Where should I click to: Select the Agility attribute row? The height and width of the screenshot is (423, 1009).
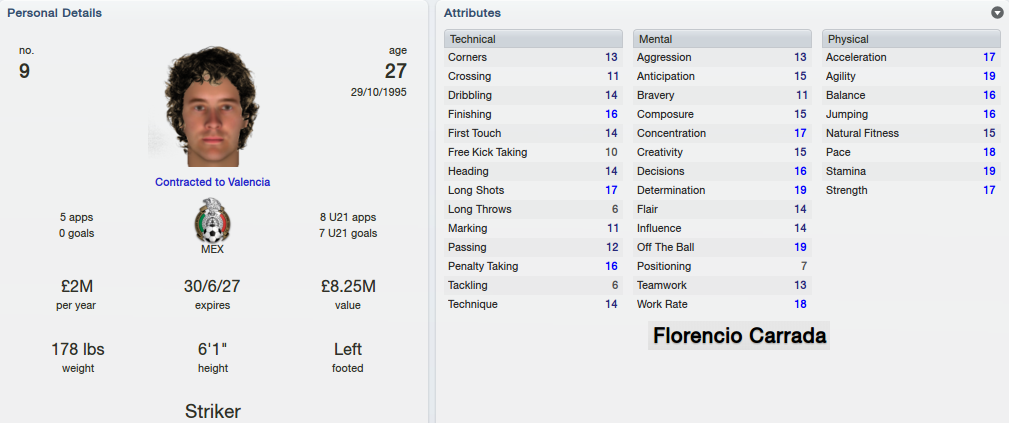(912, 77)
